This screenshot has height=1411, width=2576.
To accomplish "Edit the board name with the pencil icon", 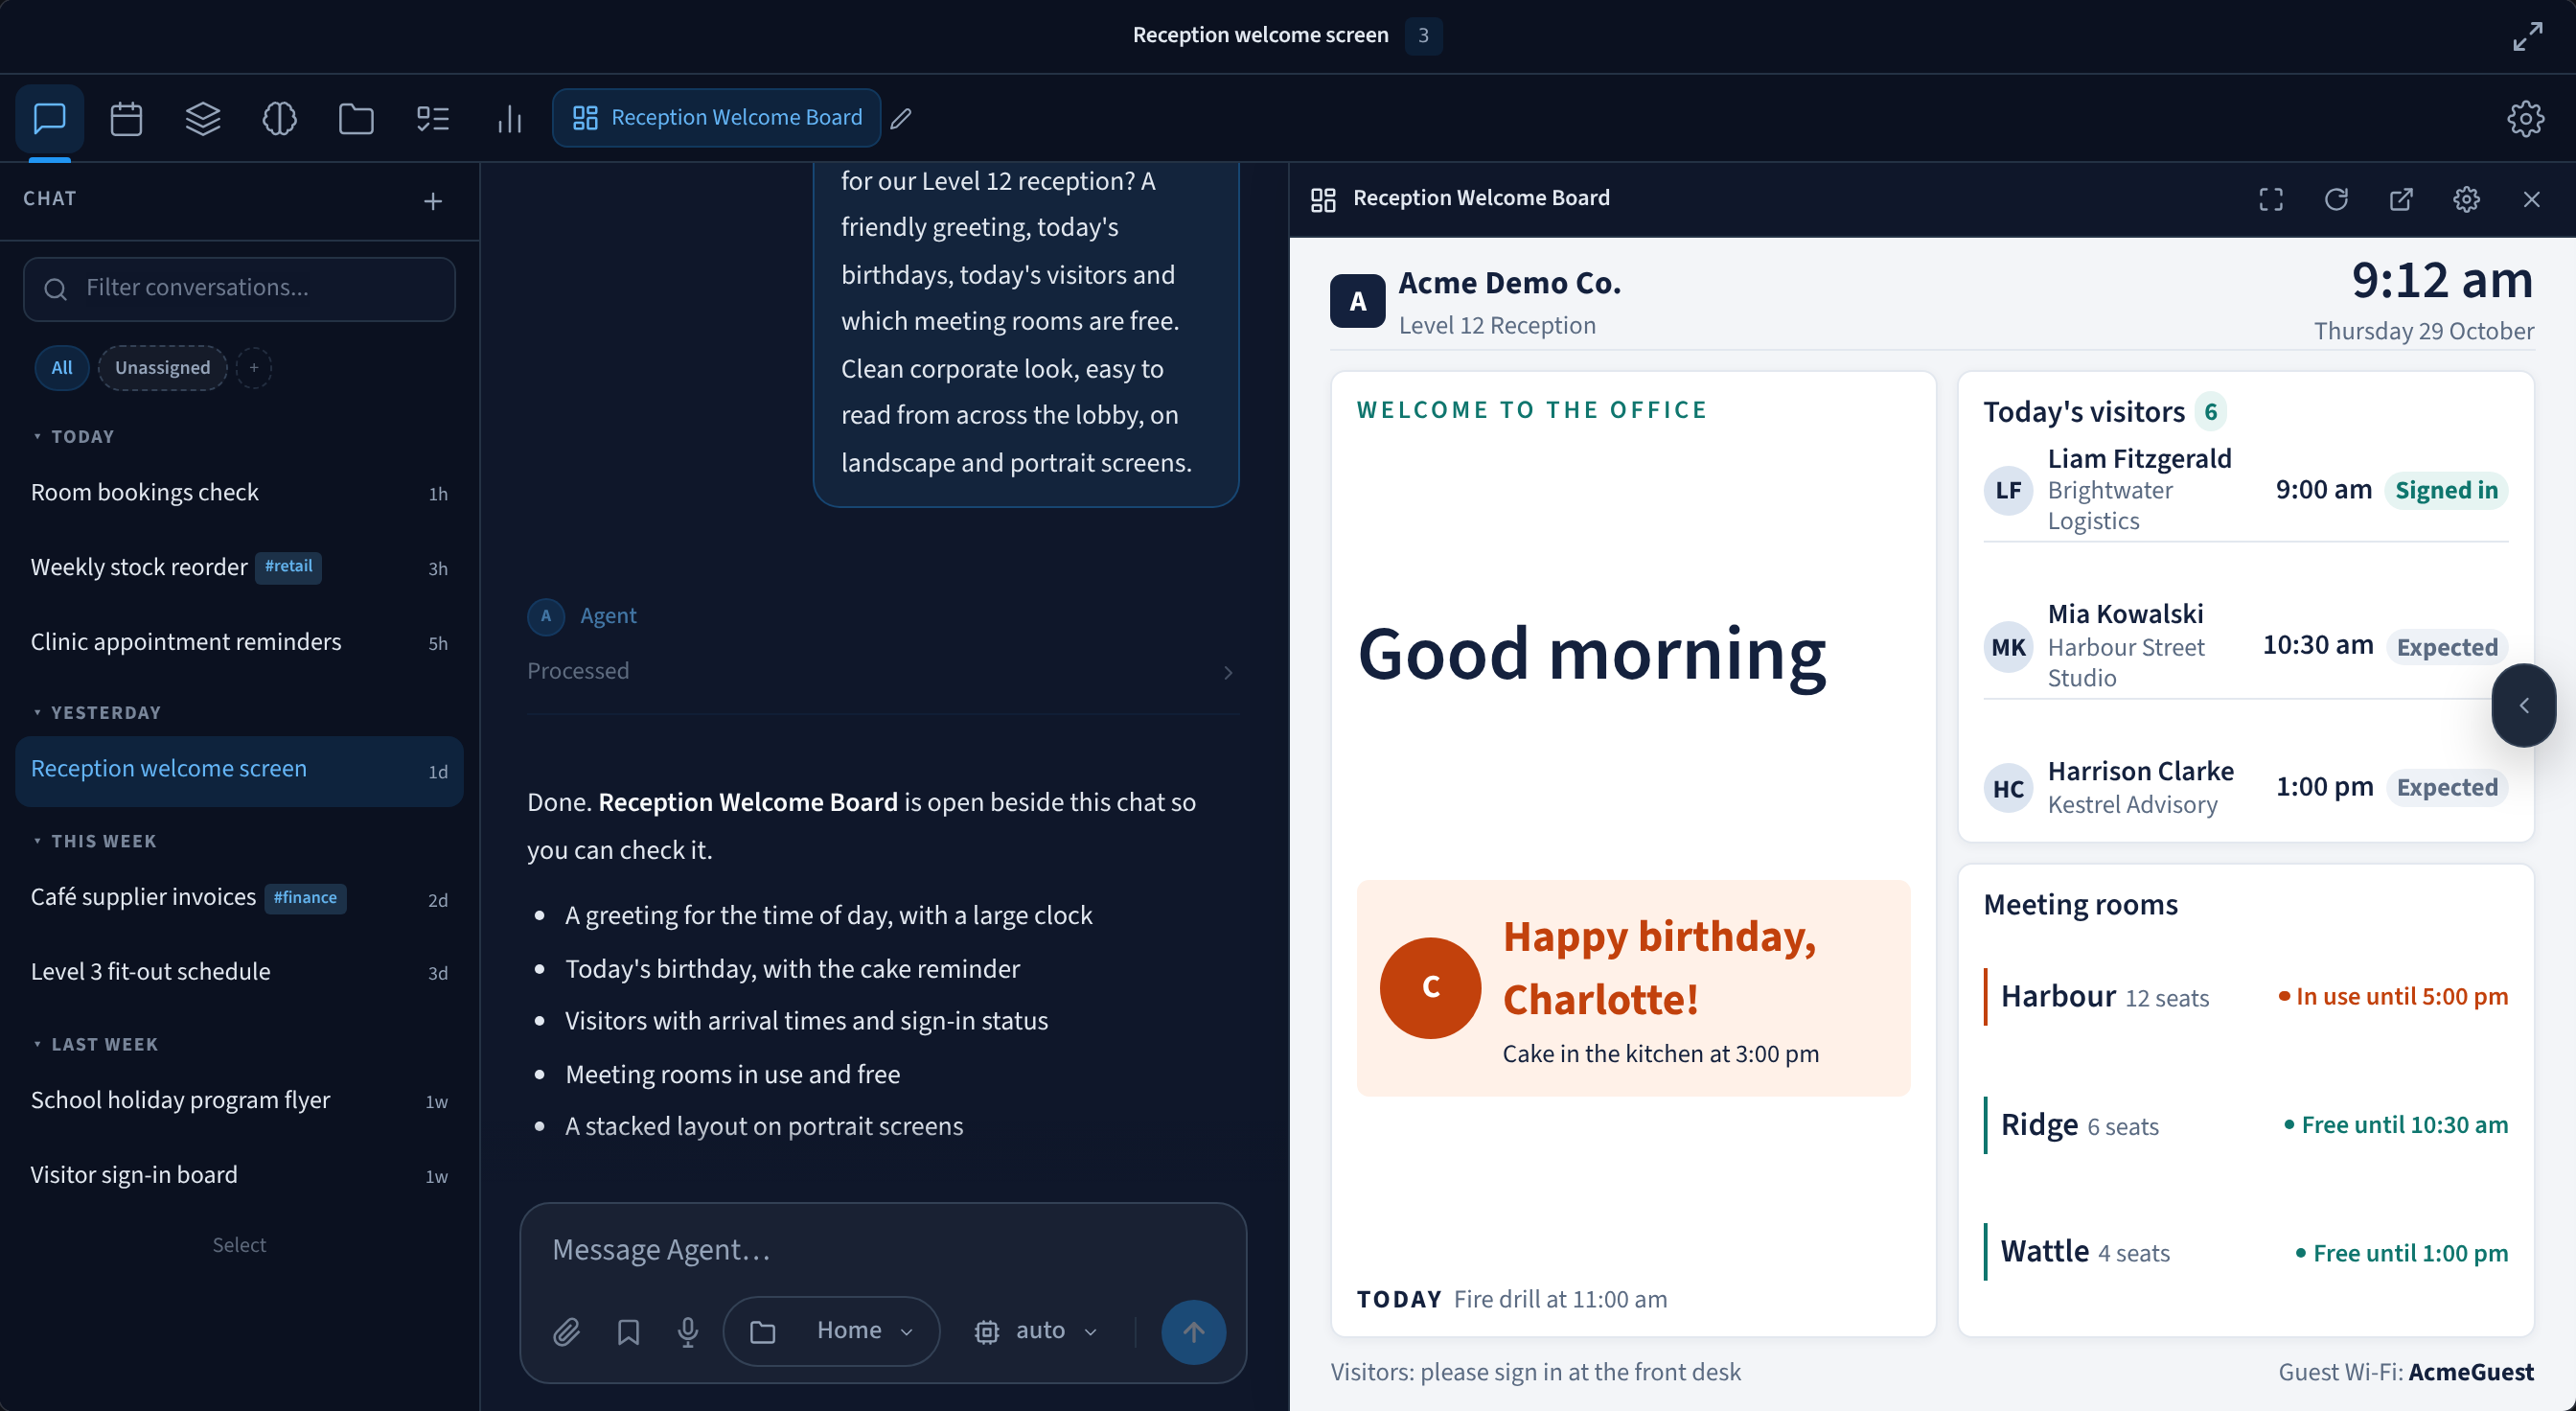I will click(901, 118).
